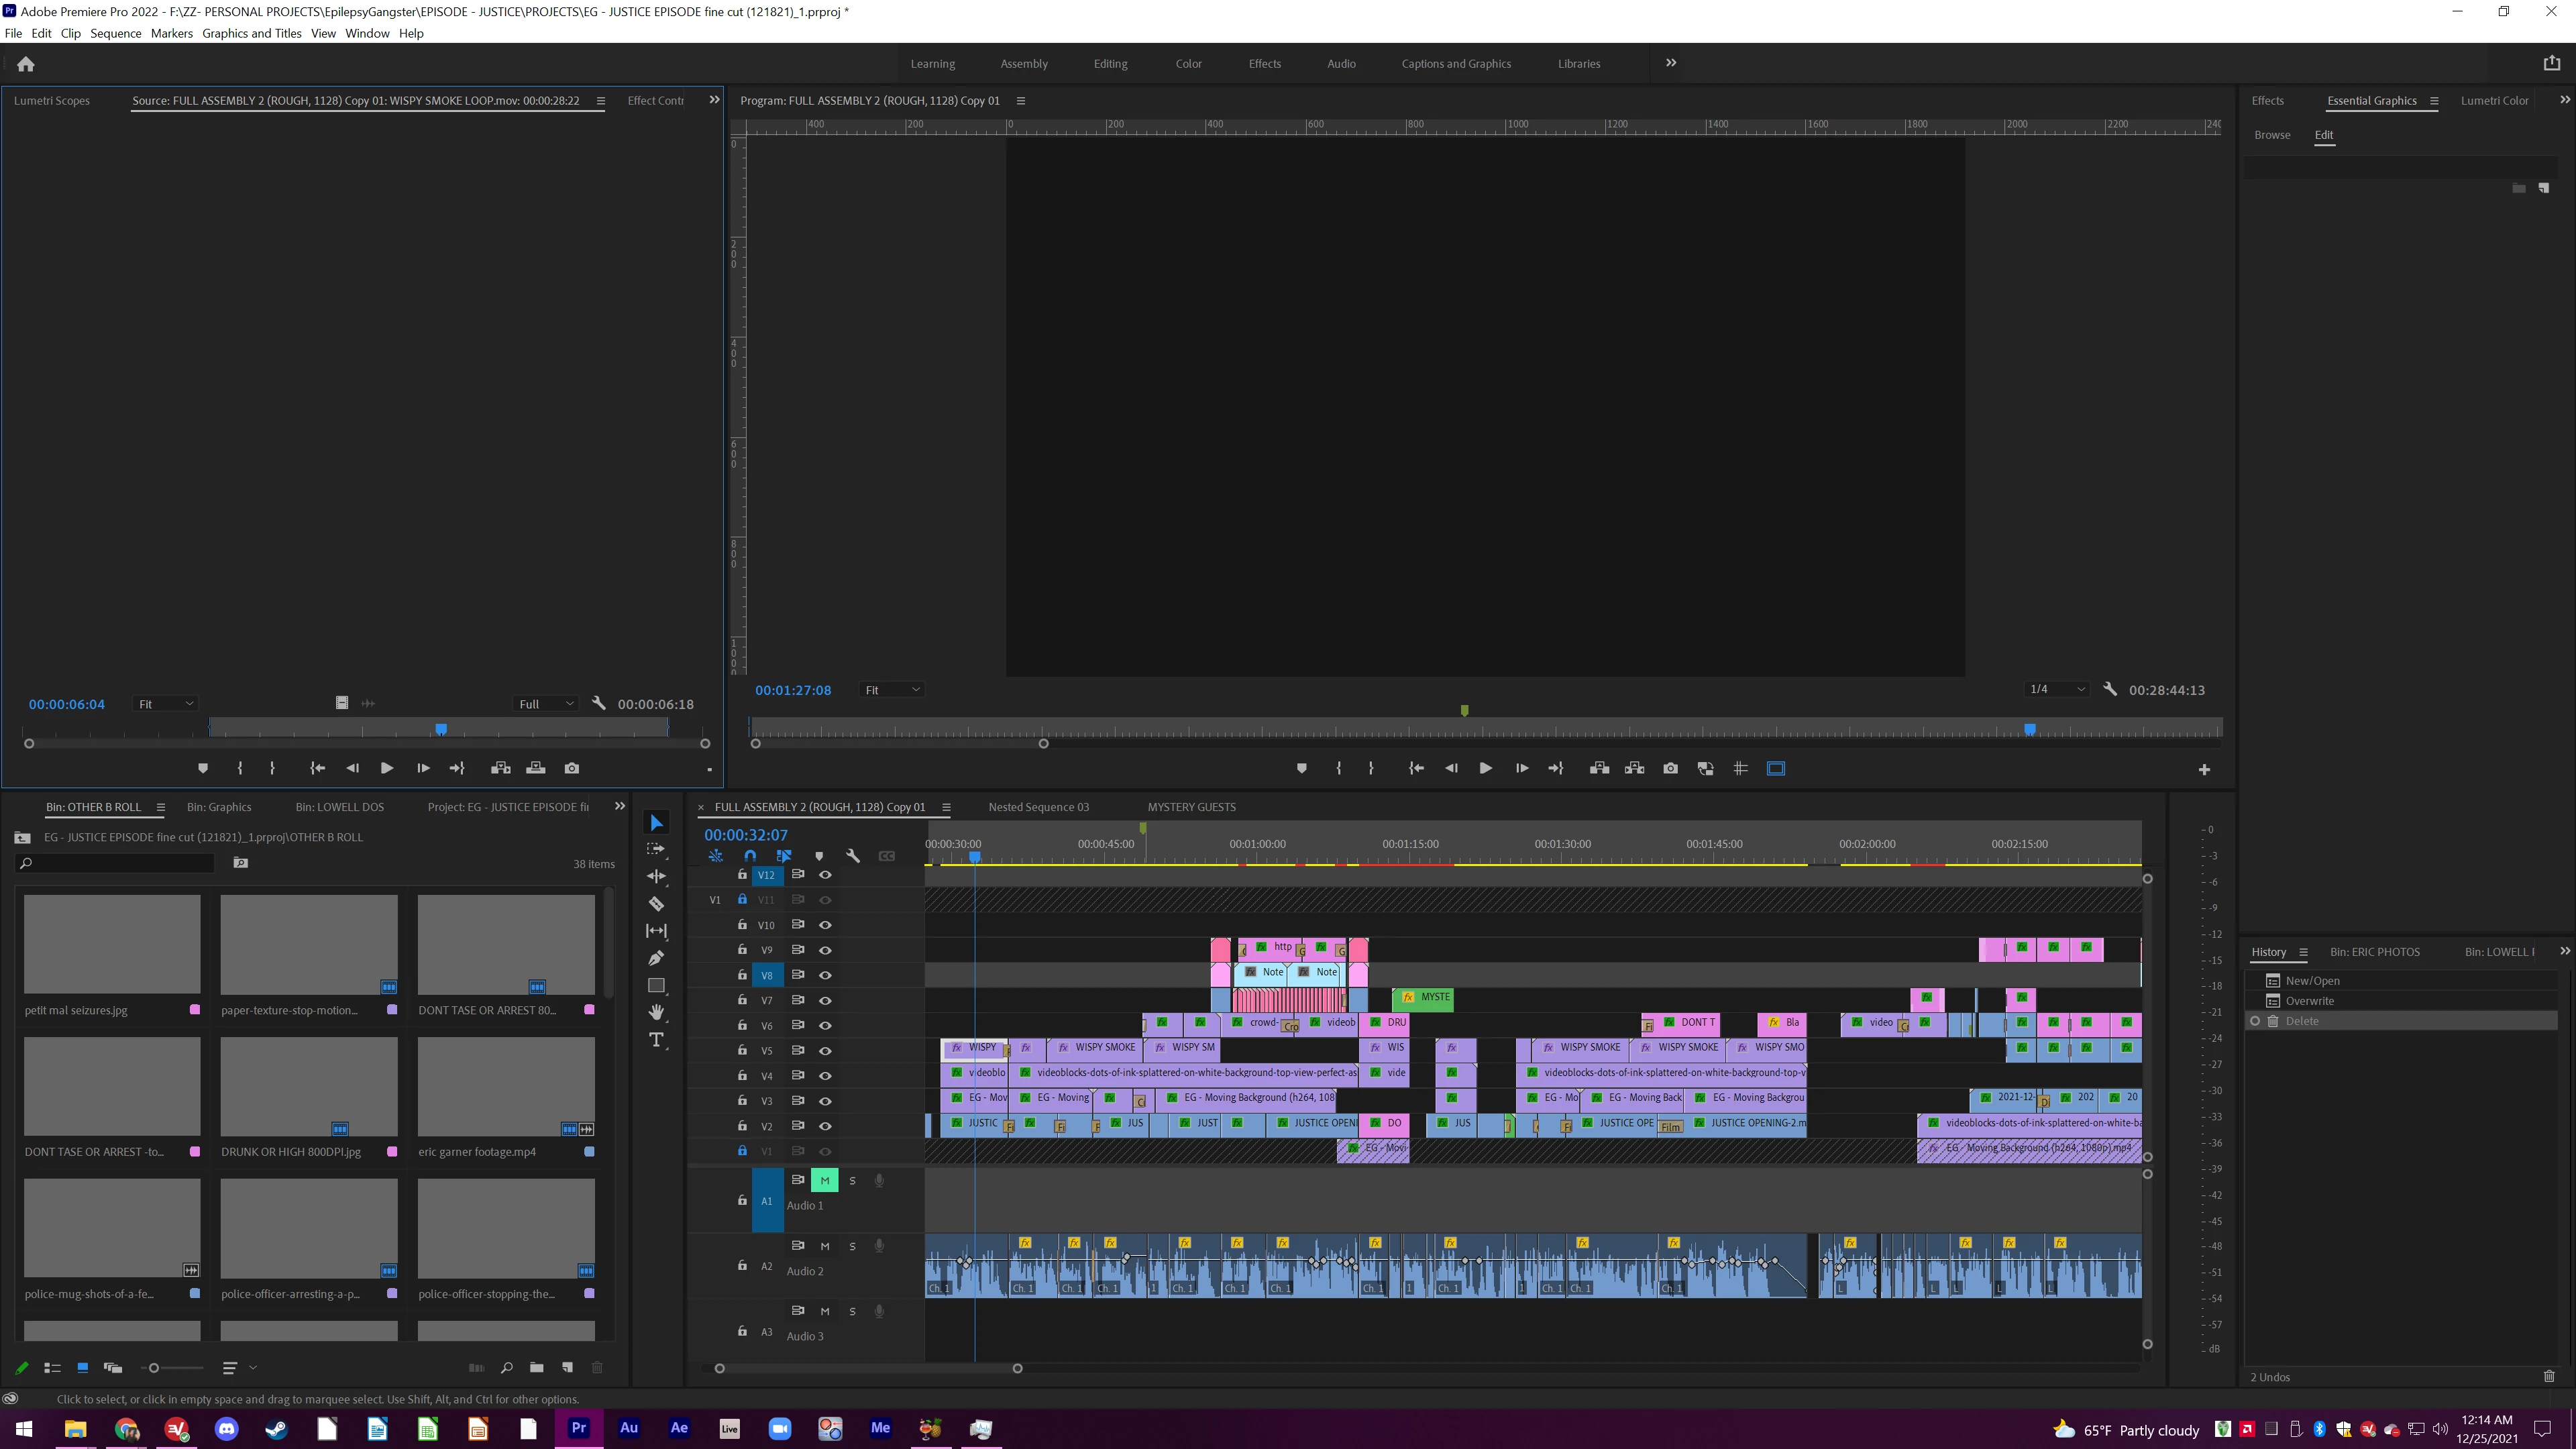Select the Slip tool

(656, 931)
